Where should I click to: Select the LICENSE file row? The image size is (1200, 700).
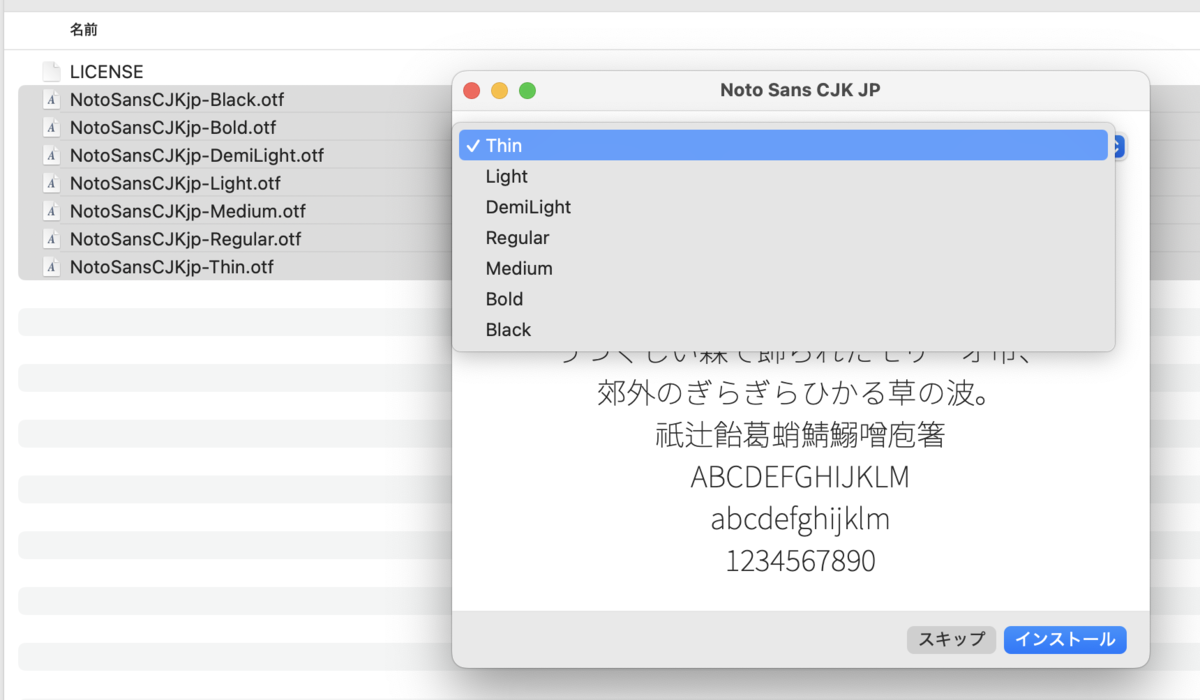[x=234, y=72]
